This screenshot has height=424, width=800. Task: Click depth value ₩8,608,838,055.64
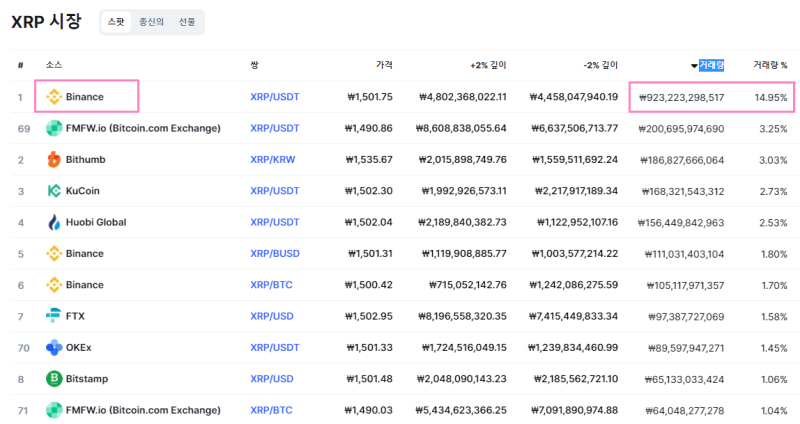pyautogui.click(x=461, y=128)
